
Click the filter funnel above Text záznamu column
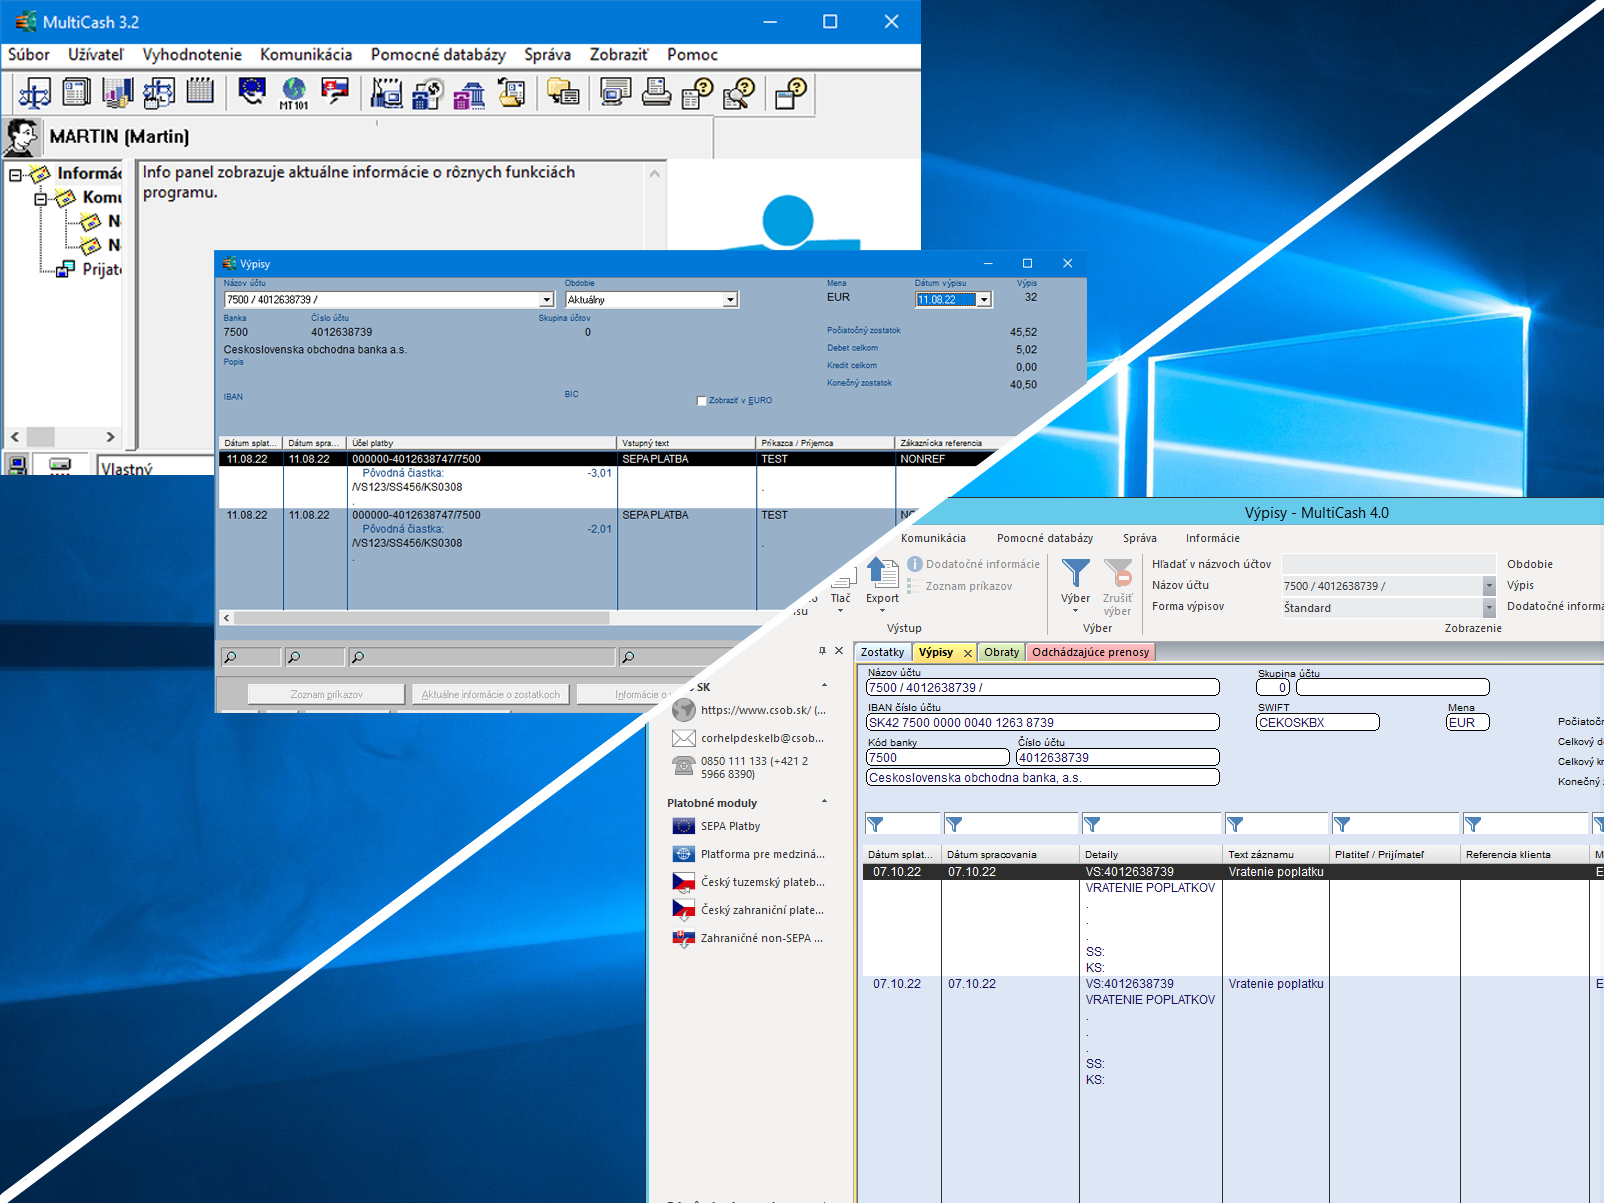(1235, 824)
